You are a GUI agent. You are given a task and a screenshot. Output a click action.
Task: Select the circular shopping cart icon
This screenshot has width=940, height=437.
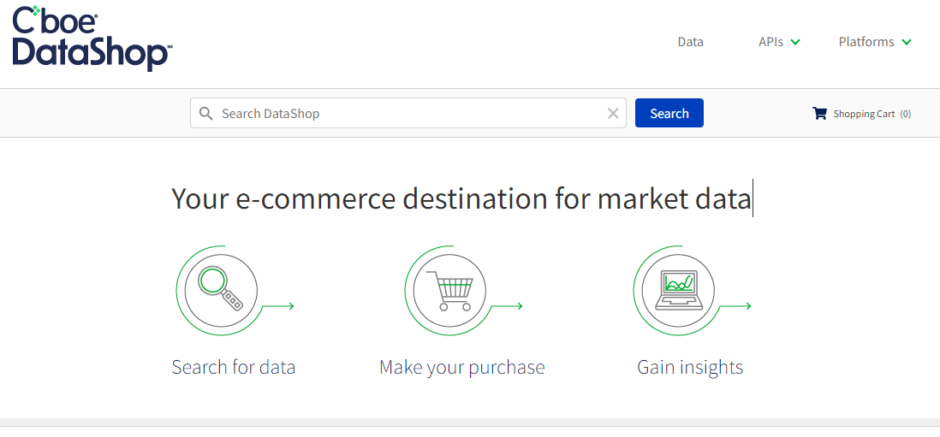pos(449,290)
